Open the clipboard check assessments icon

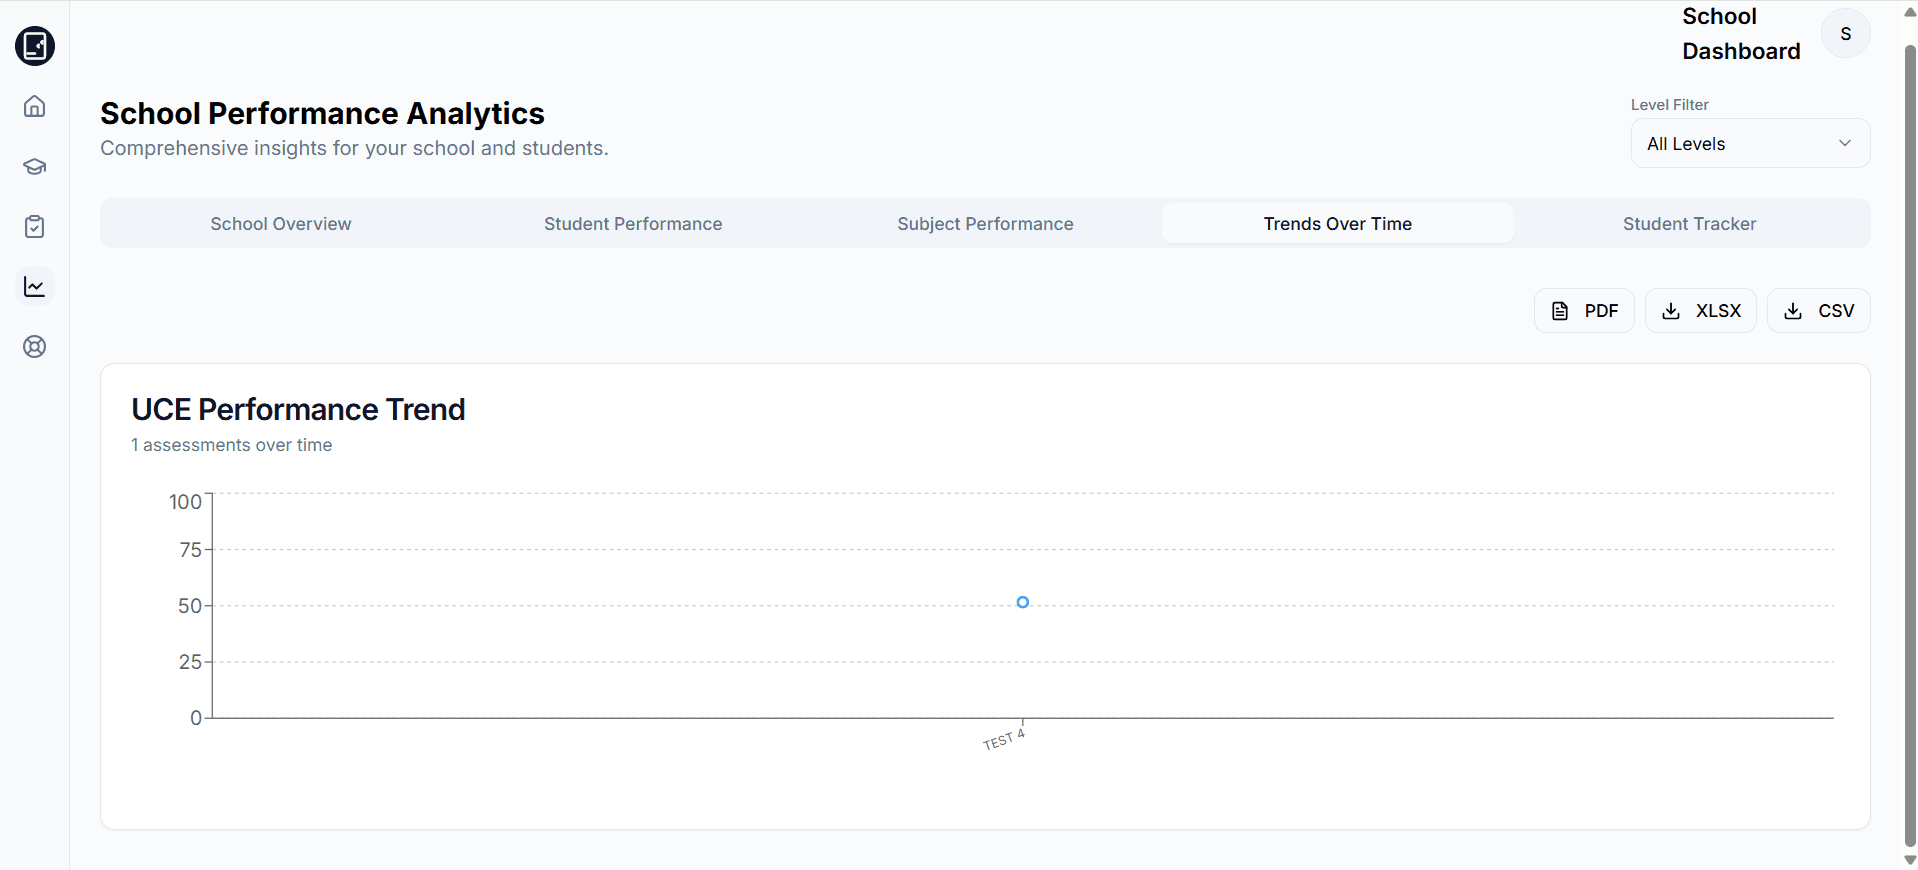click(x=35, y=226)
